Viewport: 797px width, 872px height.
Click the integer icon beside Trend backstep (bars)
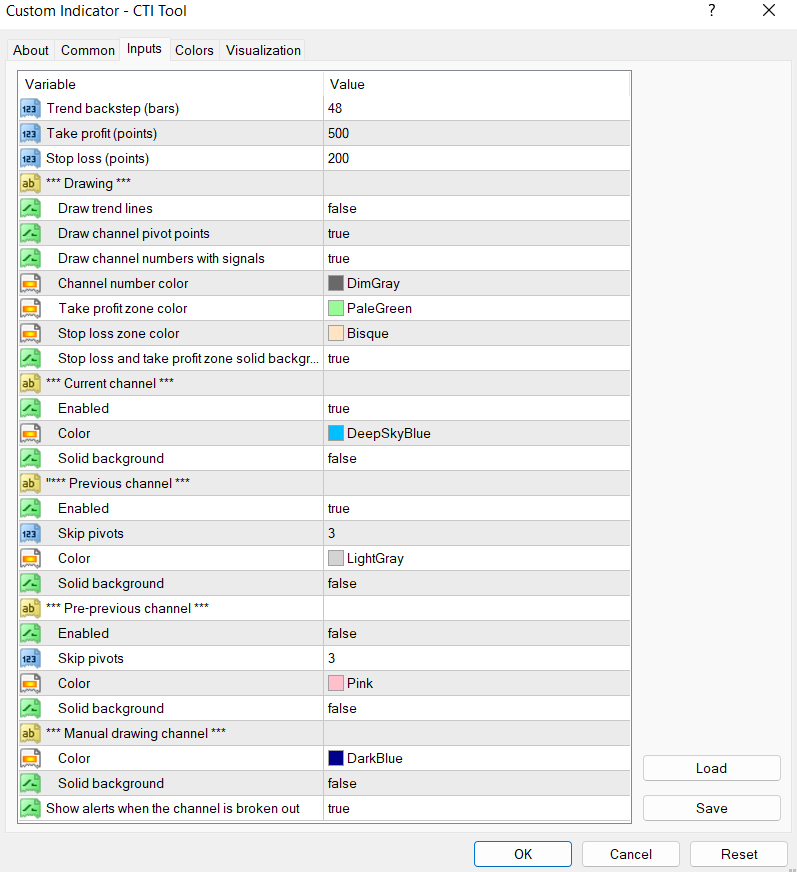[30, 108]
